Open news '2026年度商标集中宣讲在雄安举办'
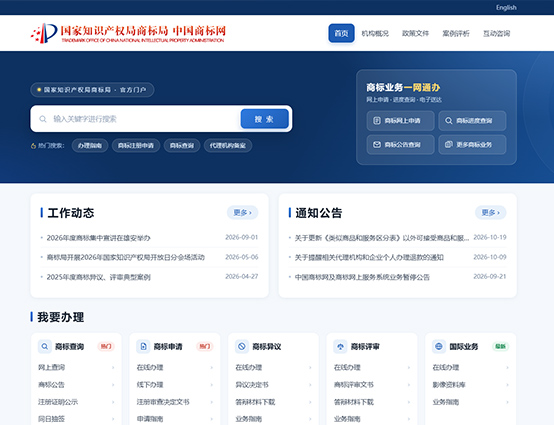This screenshot has height=425, width=554. point(99,238)
